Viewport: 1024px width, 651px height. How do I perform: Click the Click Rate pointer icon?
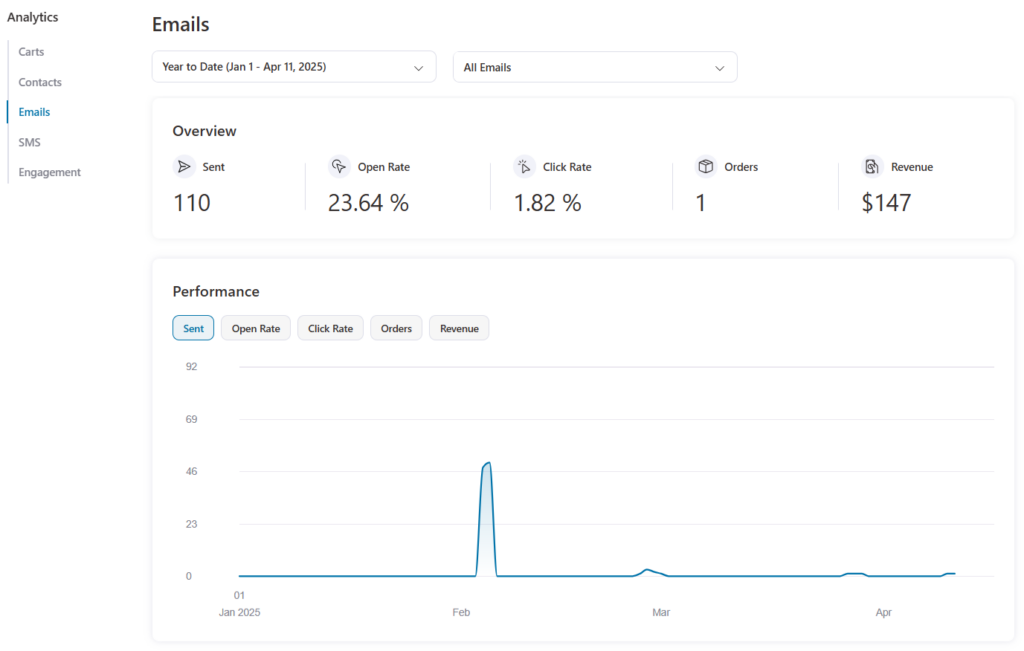pos(524,167)
